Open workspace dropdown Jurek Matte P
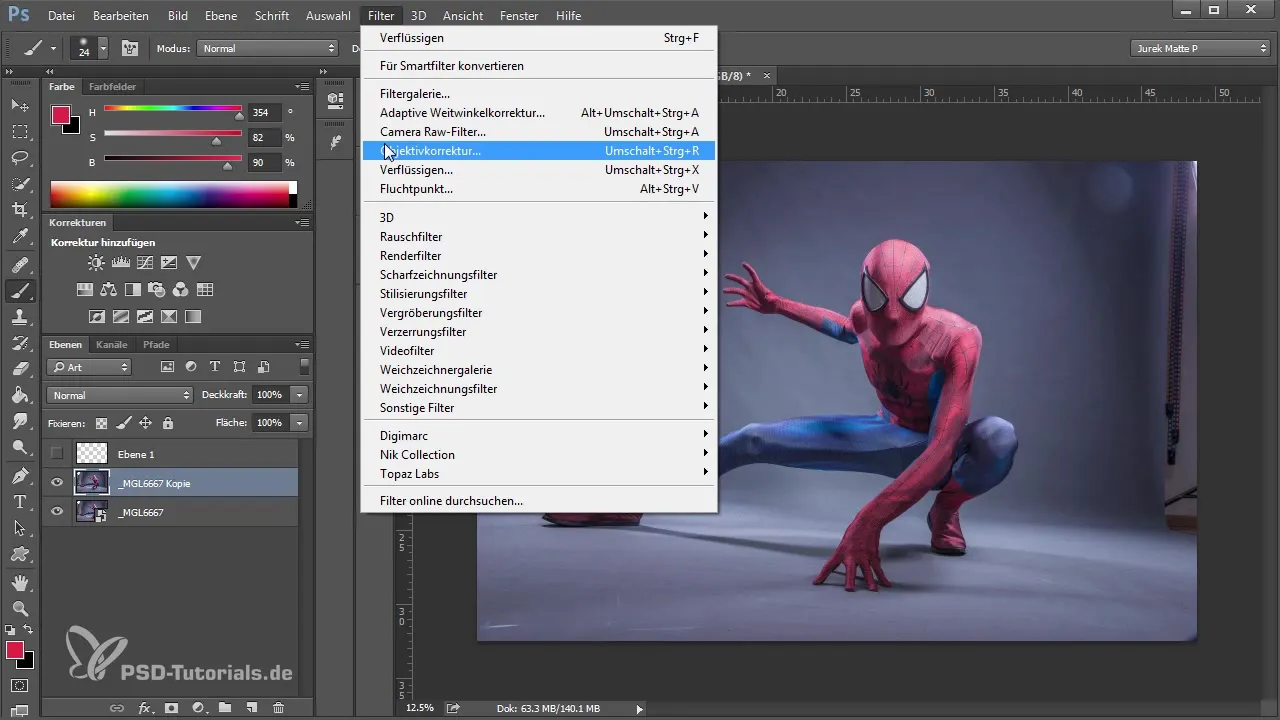This screenshot has width=1280, height=720. 1200,48
